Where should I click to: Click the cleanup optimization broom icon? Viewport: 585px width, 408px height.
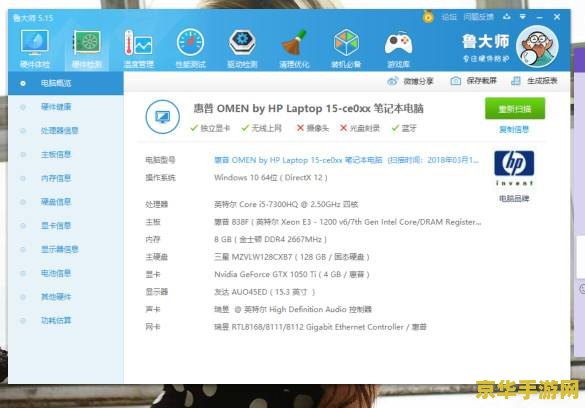tap(294, 43)
